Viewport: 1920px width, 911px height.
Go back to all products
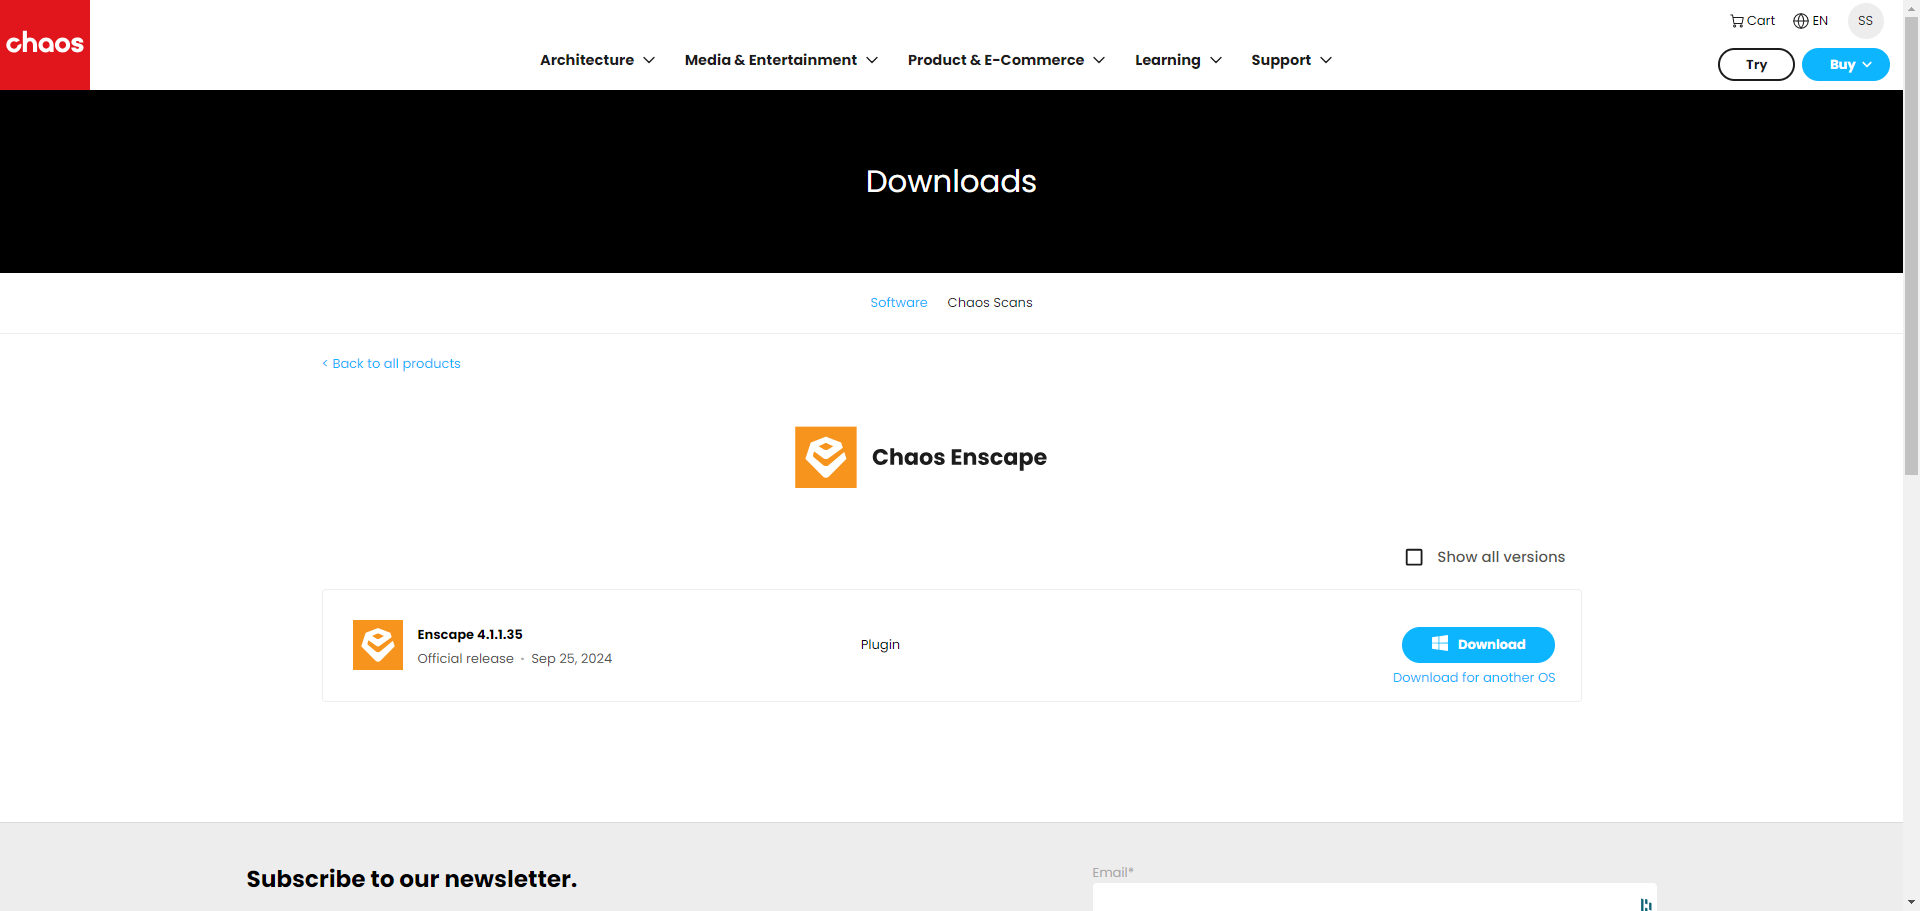pyautogui.click(x=391, y=364)
